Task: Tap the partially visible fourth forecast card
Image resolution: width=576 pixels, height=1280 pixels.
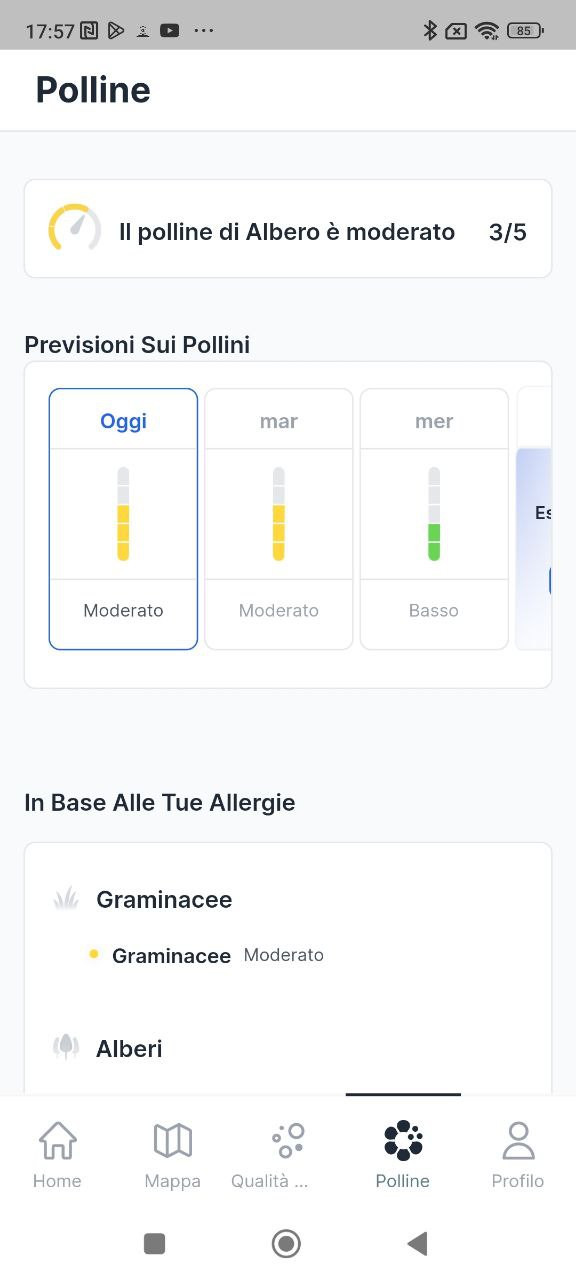Action: click(x=534, y=519)
